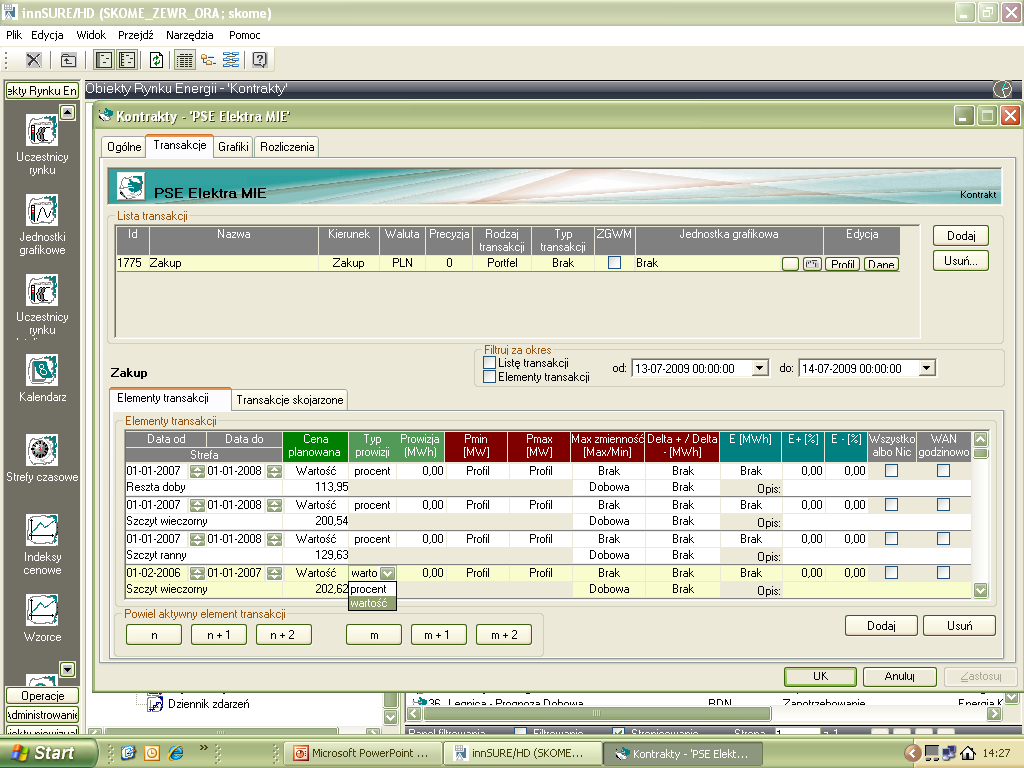The width and height of the screenshot is (1024, 768).
Task: Click the sidebar scroll-down arrow button
Action: tap(67, 669)
